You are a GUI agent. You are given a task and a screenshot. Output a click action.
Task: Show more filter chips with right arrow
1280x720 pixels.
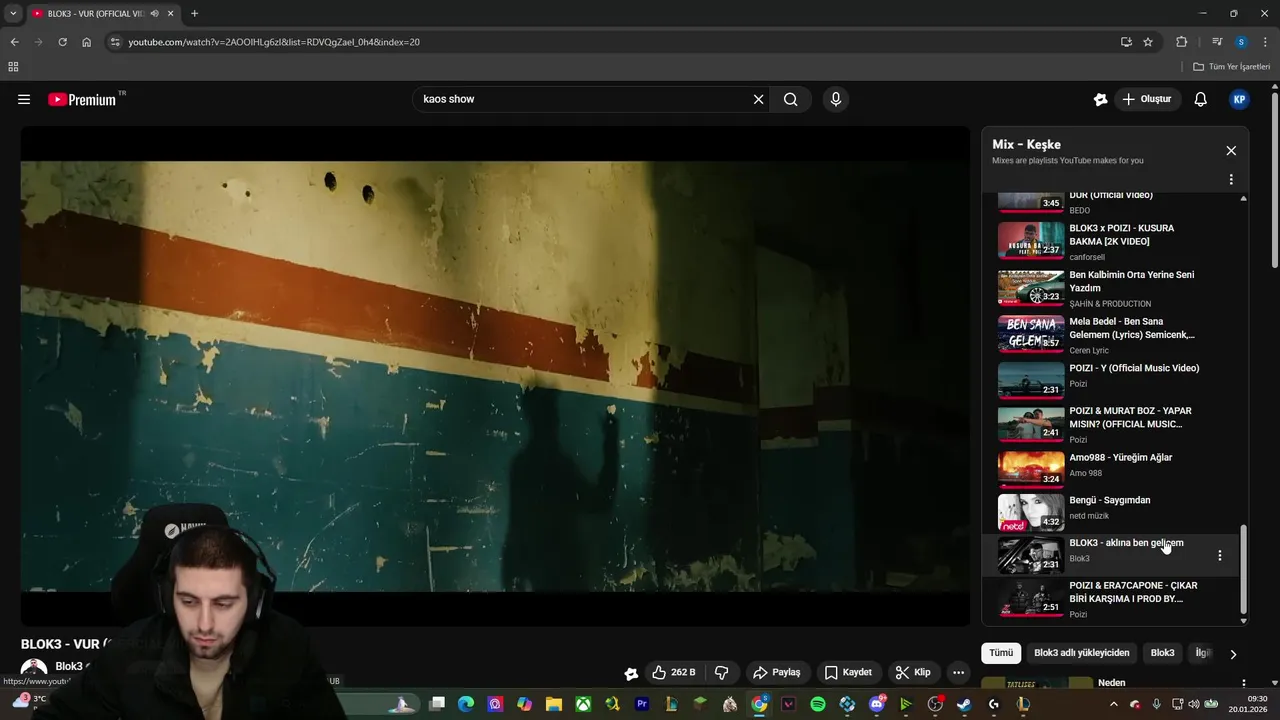pos(1233,654)
